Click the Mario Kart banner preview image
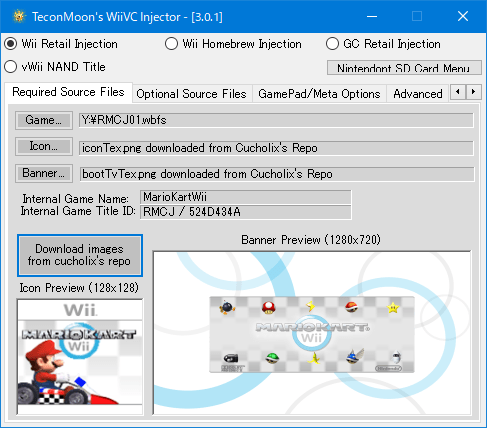487x428 pixels. 312,333
